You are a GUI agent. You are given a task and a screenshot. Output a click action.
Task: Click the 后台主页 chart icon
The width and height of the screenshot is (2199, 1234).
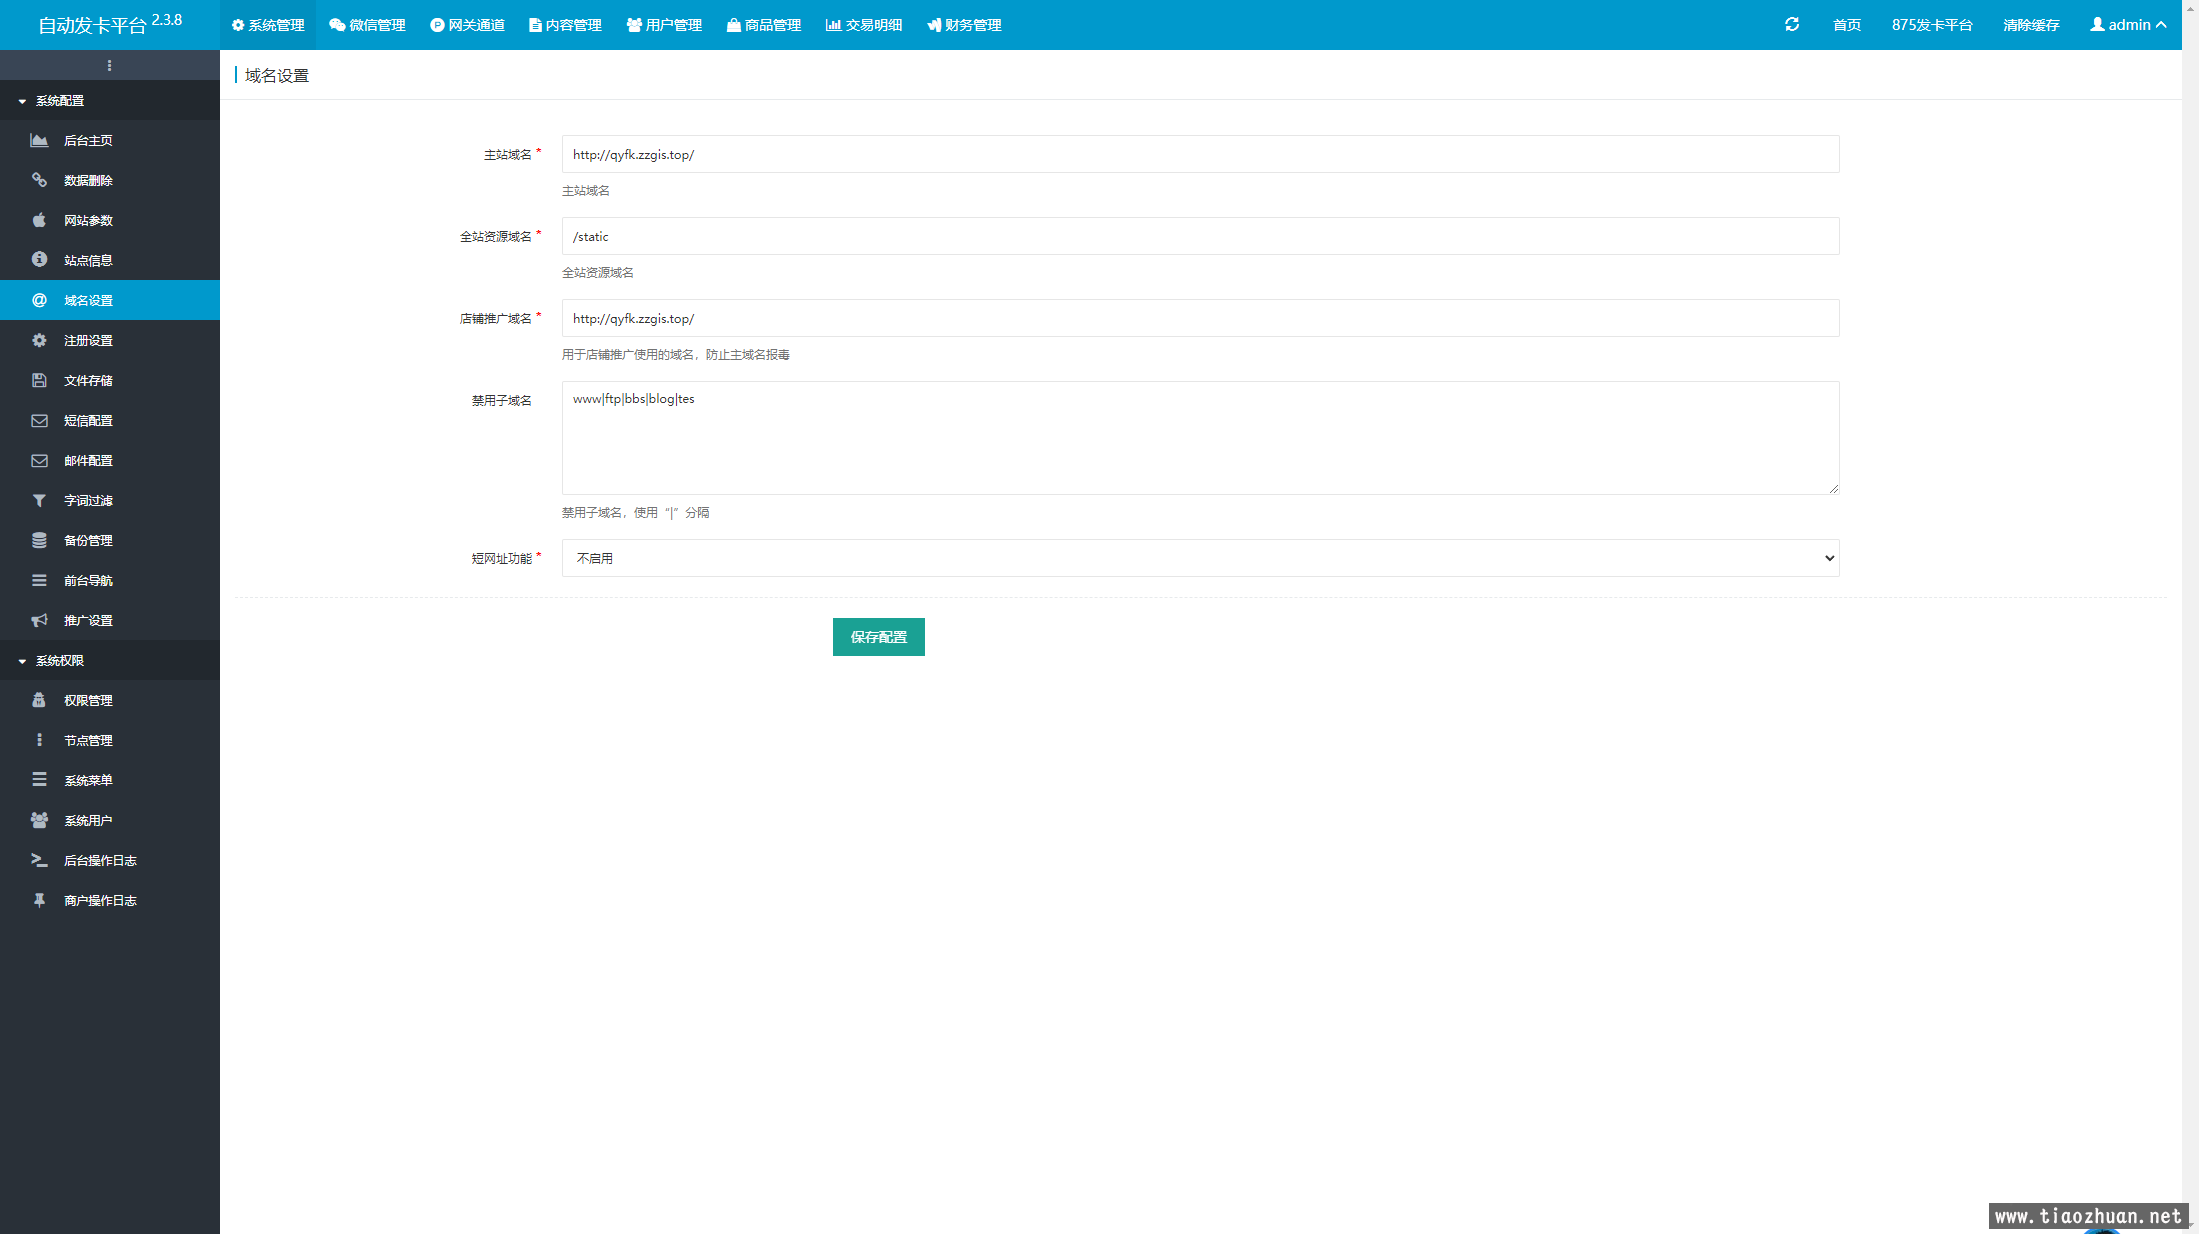[x=39, y=140]
